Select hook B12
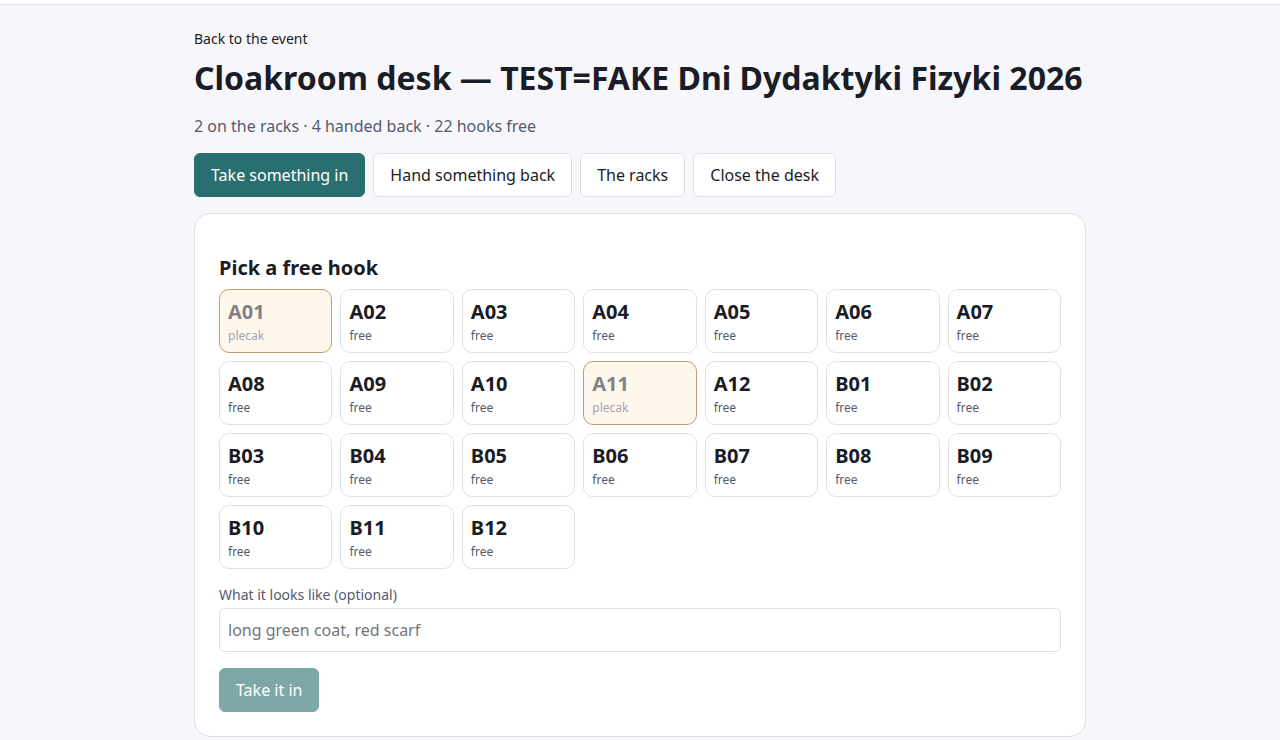This screenshot has width=1280, height=740. pyautogui.click(x=518, y=537)
